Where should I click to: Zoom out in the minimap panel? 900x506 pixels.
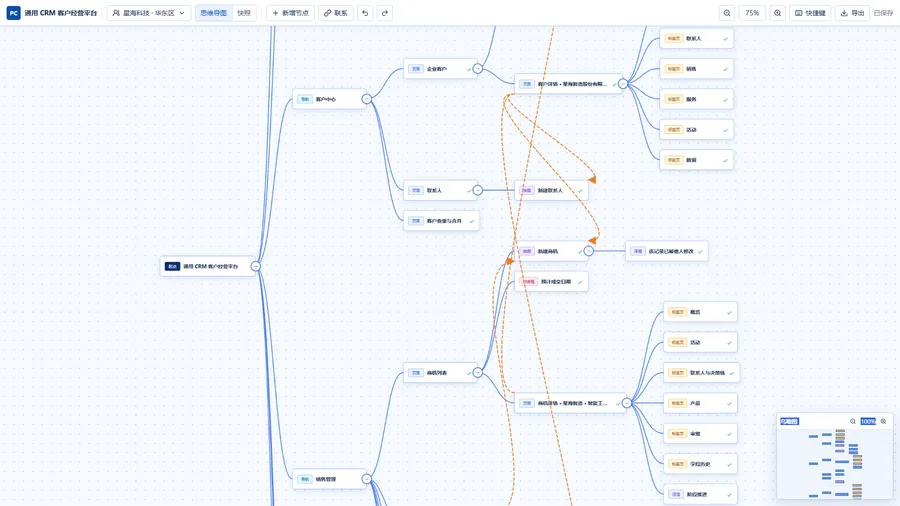tap(852, 421)
